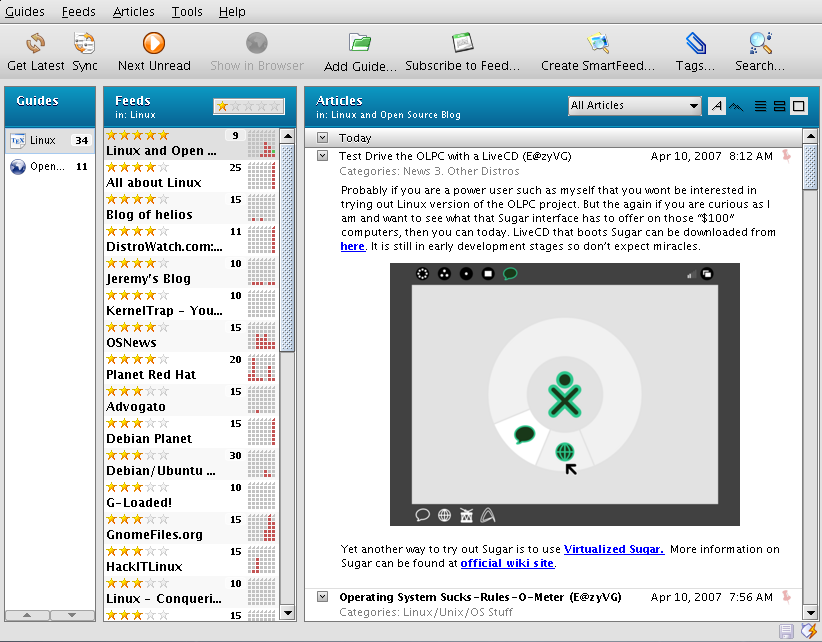Select the Debian Planet feed
Viewport: 822px width, 642px height.
[191, 431]
